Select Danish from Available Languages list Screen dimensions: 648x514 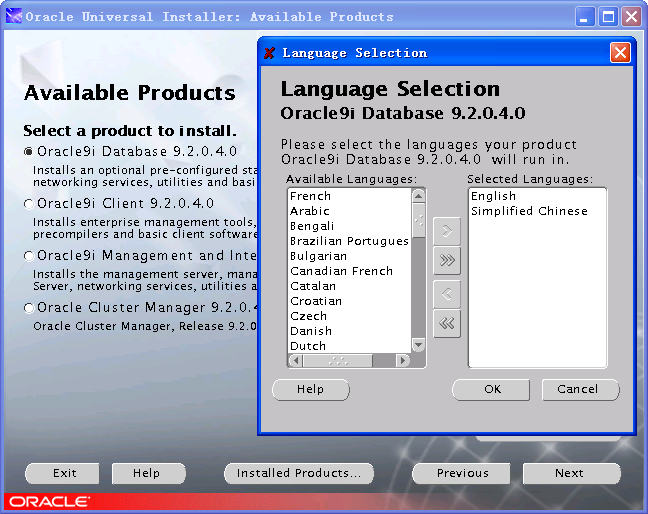pyautogui.click(x=311, y=331)
